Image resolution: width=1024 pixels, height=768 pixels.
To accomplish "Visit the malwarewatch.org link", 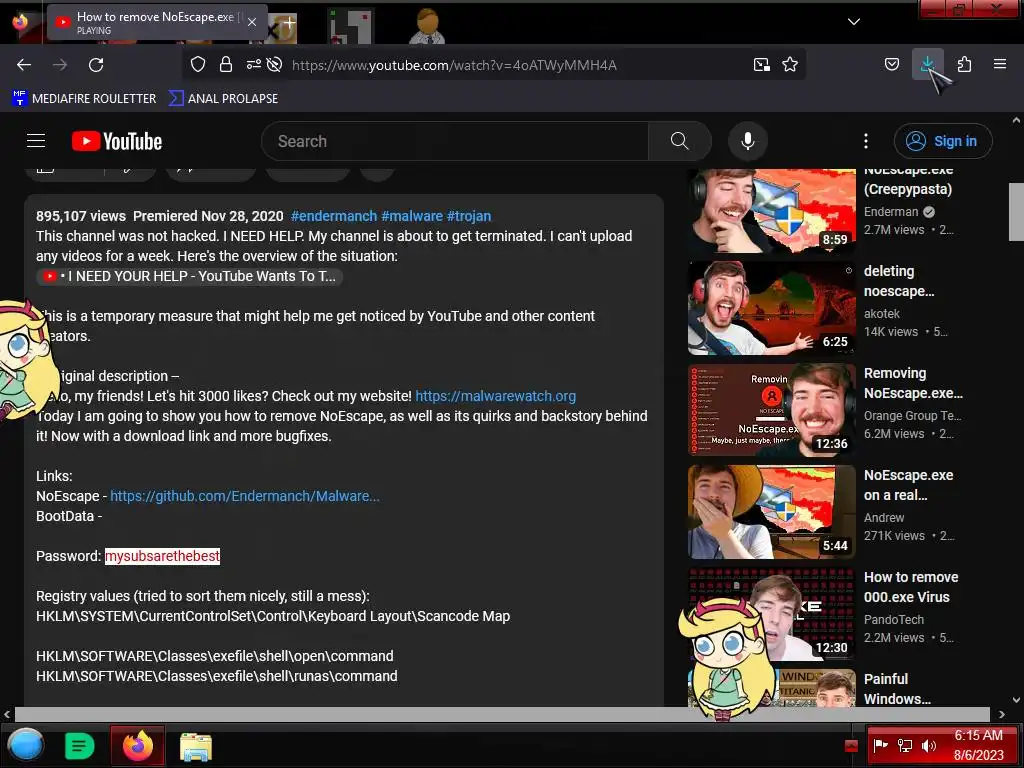I will coord(496,396).
